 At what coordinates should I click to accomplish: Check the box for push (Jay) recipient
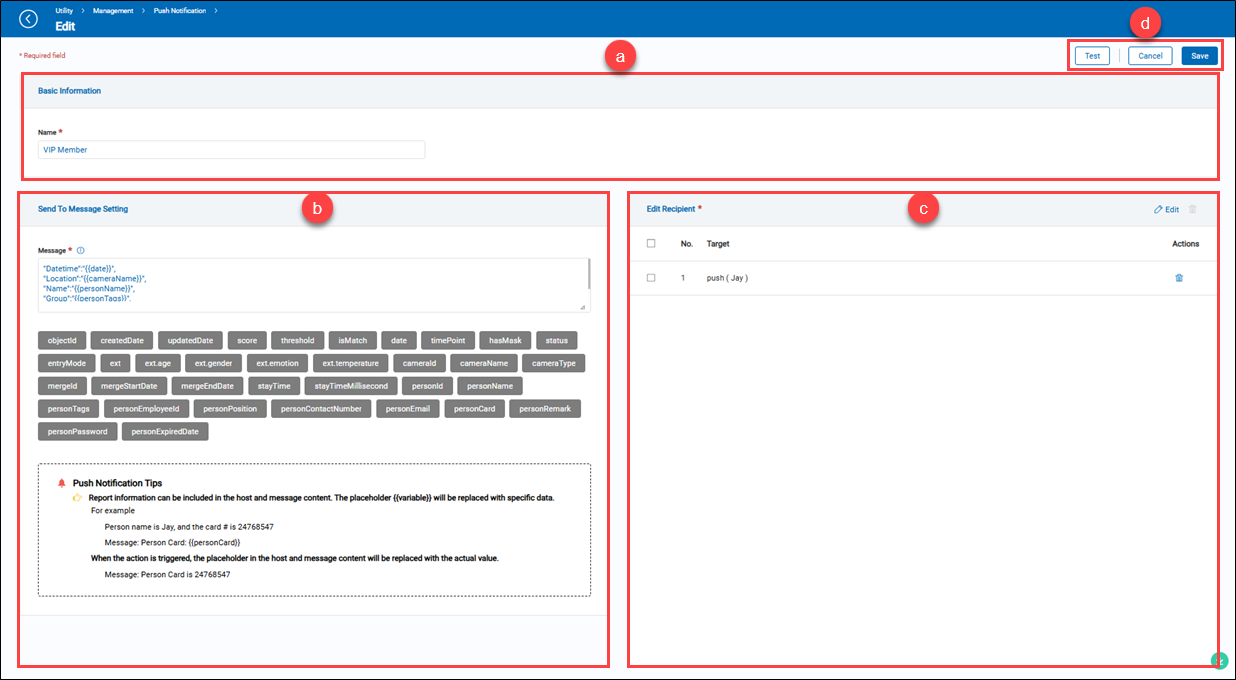pos(651,278)
